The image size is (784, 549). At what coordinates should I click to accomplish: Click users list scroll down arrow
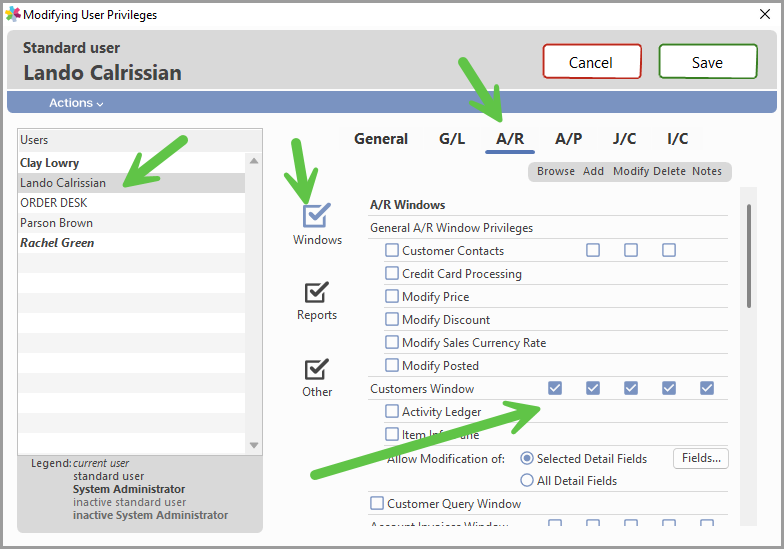(254, 445)
